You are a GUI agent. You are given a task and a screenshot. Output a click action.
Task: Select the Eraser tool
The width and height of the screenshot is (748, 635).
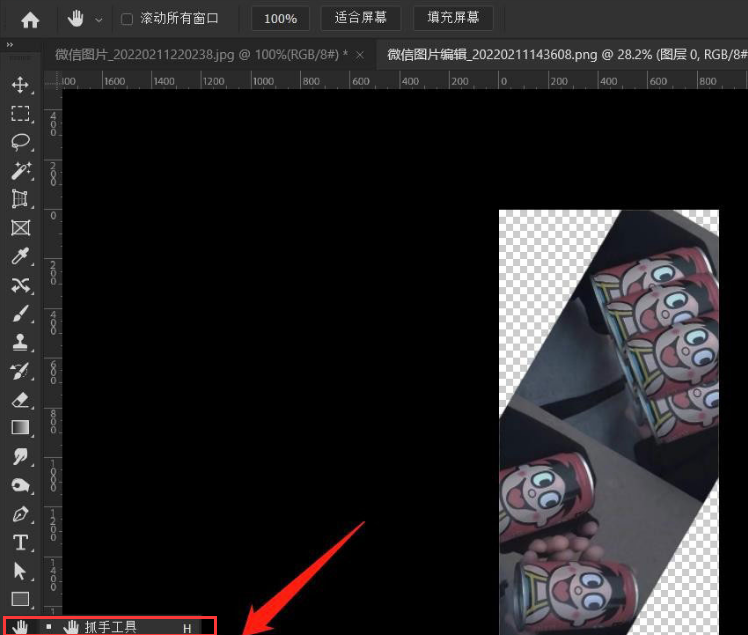(20, 399)
